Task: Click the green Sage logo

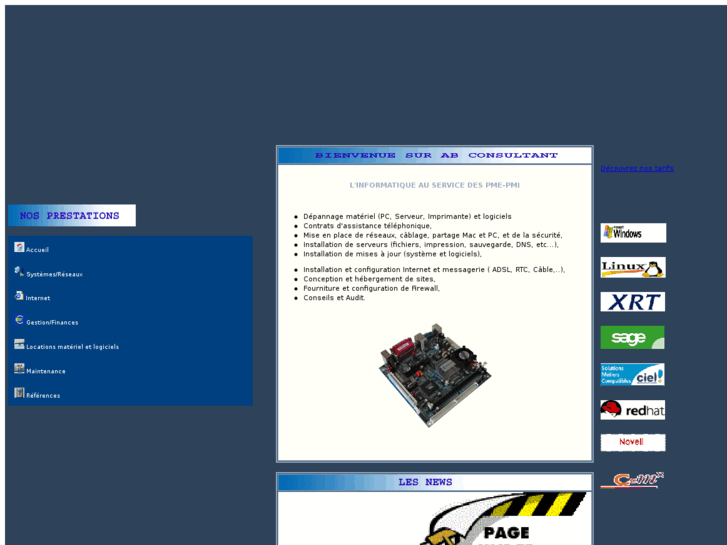Action: pos(632,338)
